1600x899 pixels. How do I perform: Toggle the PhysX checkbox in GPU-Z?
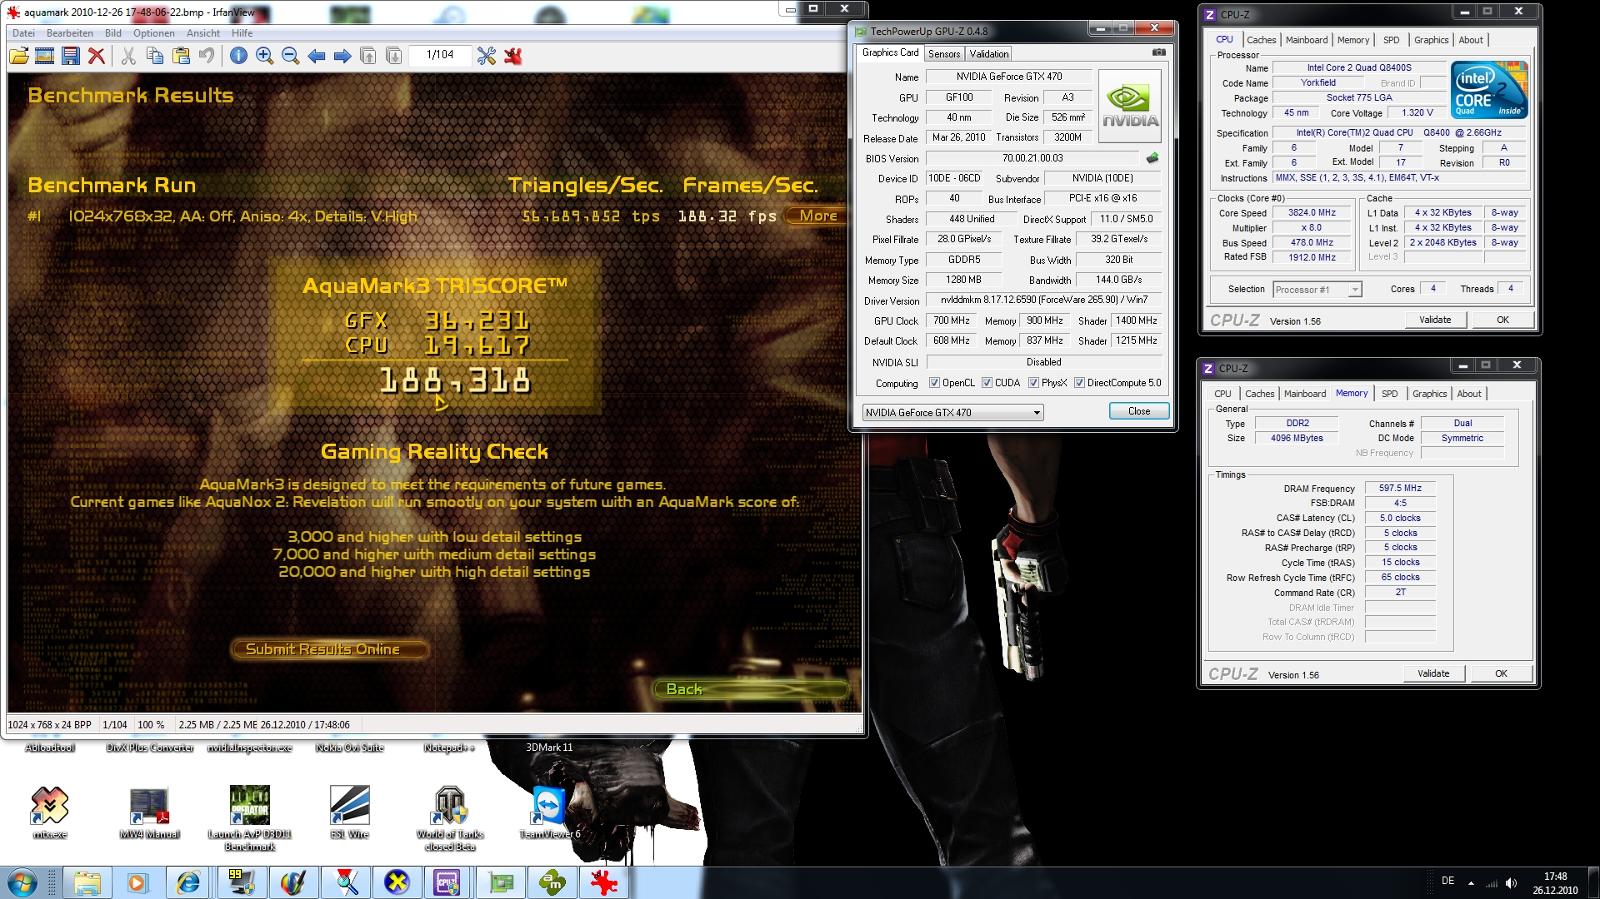coord(1033,383)
